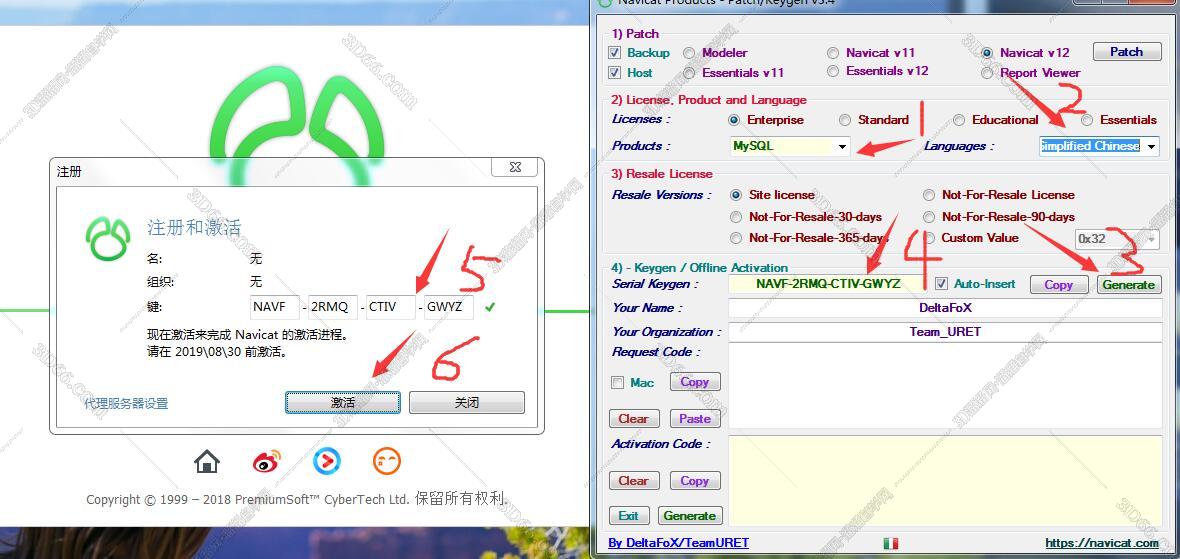Open the Weibo icon link
1180x559 pixels.
[266, 460]
